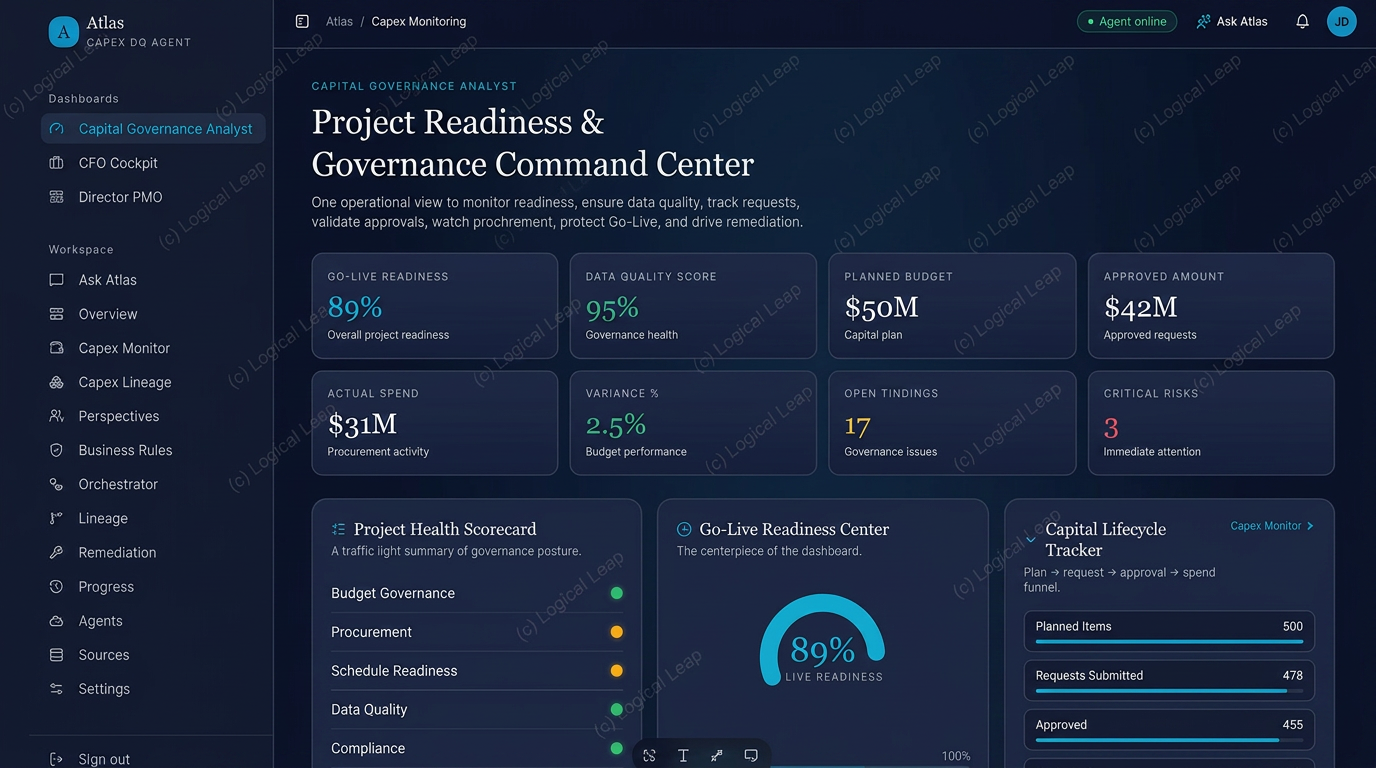
Task: Select the Schedule Readiness scorecard row
Action: pos(477,671)
